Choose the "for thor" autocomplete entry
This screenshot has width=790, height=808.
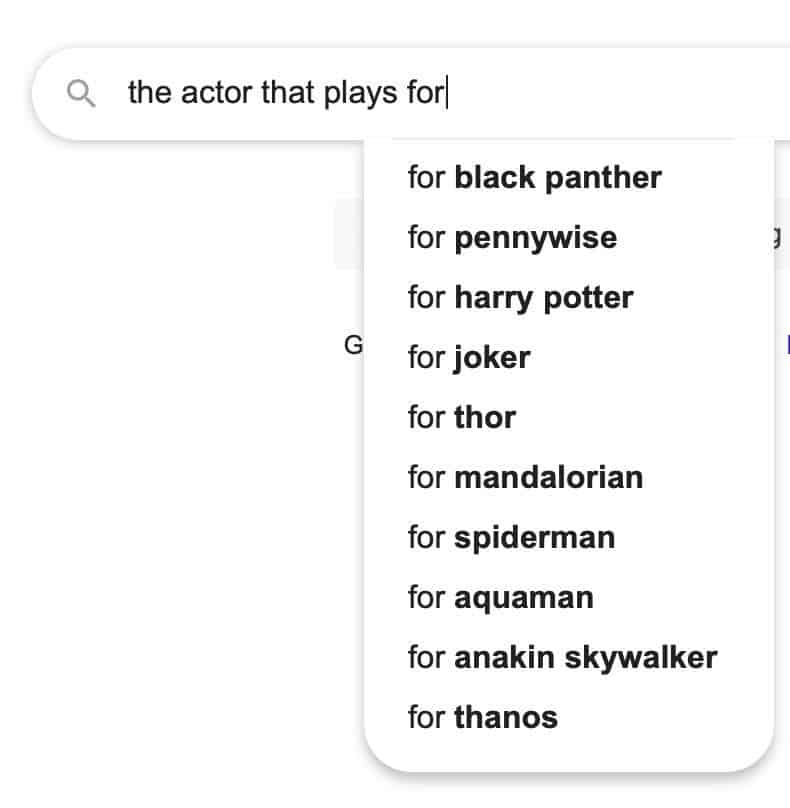(x=462, y=417)
